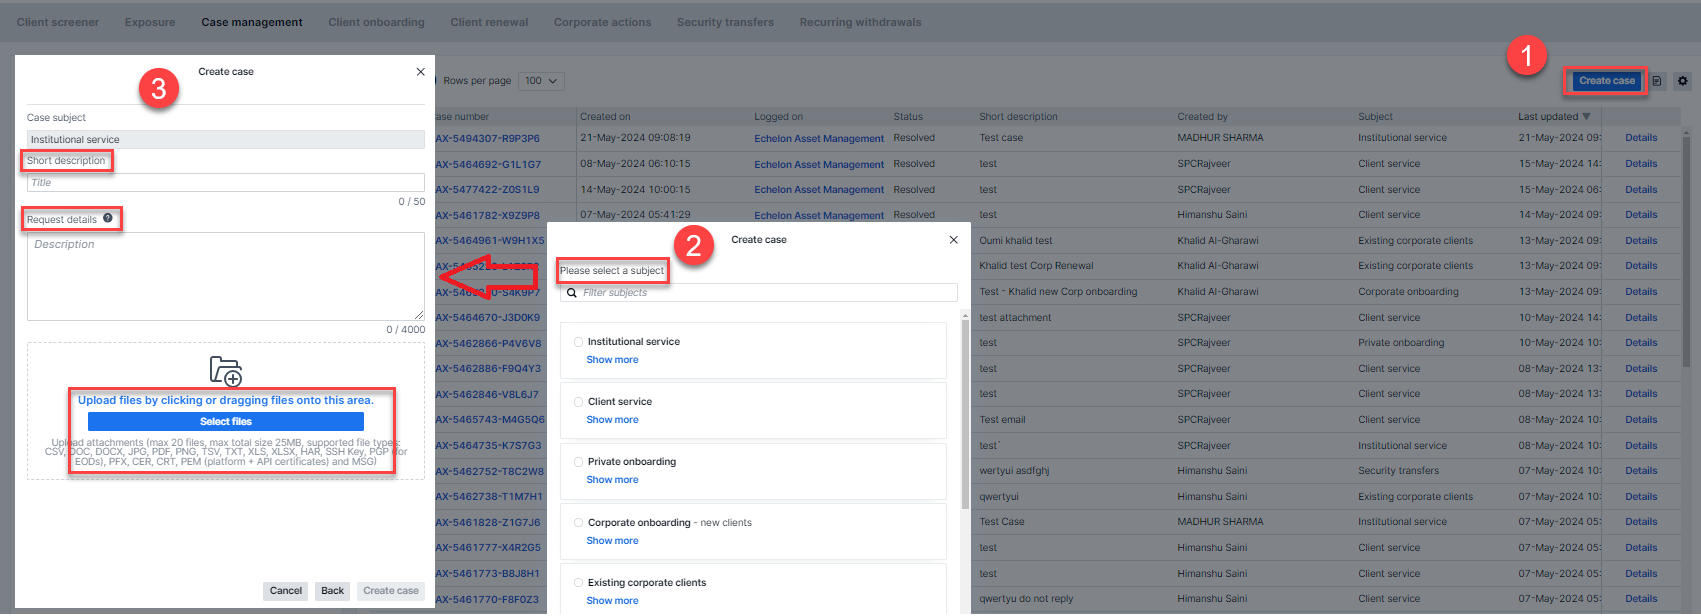1701x616 pixels.
Task: Open the Security transfers tab
Action: [x=724, y=22]
